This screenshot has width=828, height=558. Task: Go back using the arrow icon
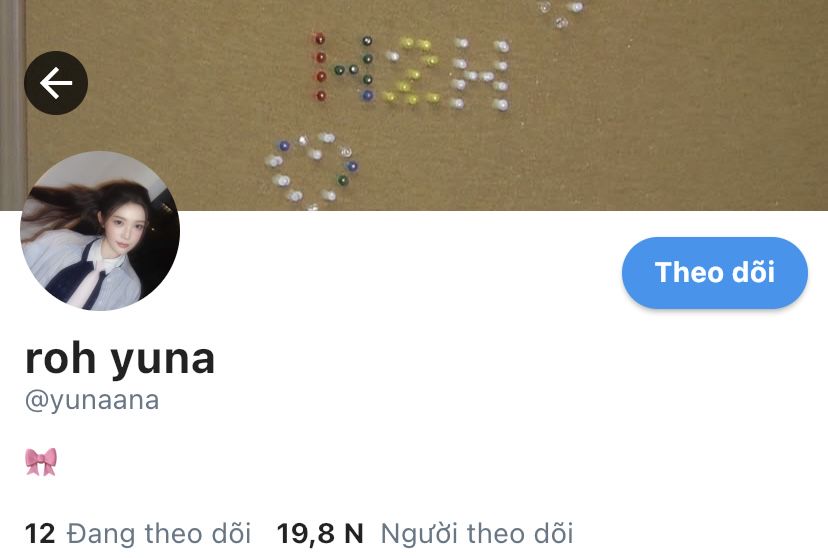point(56,83)
